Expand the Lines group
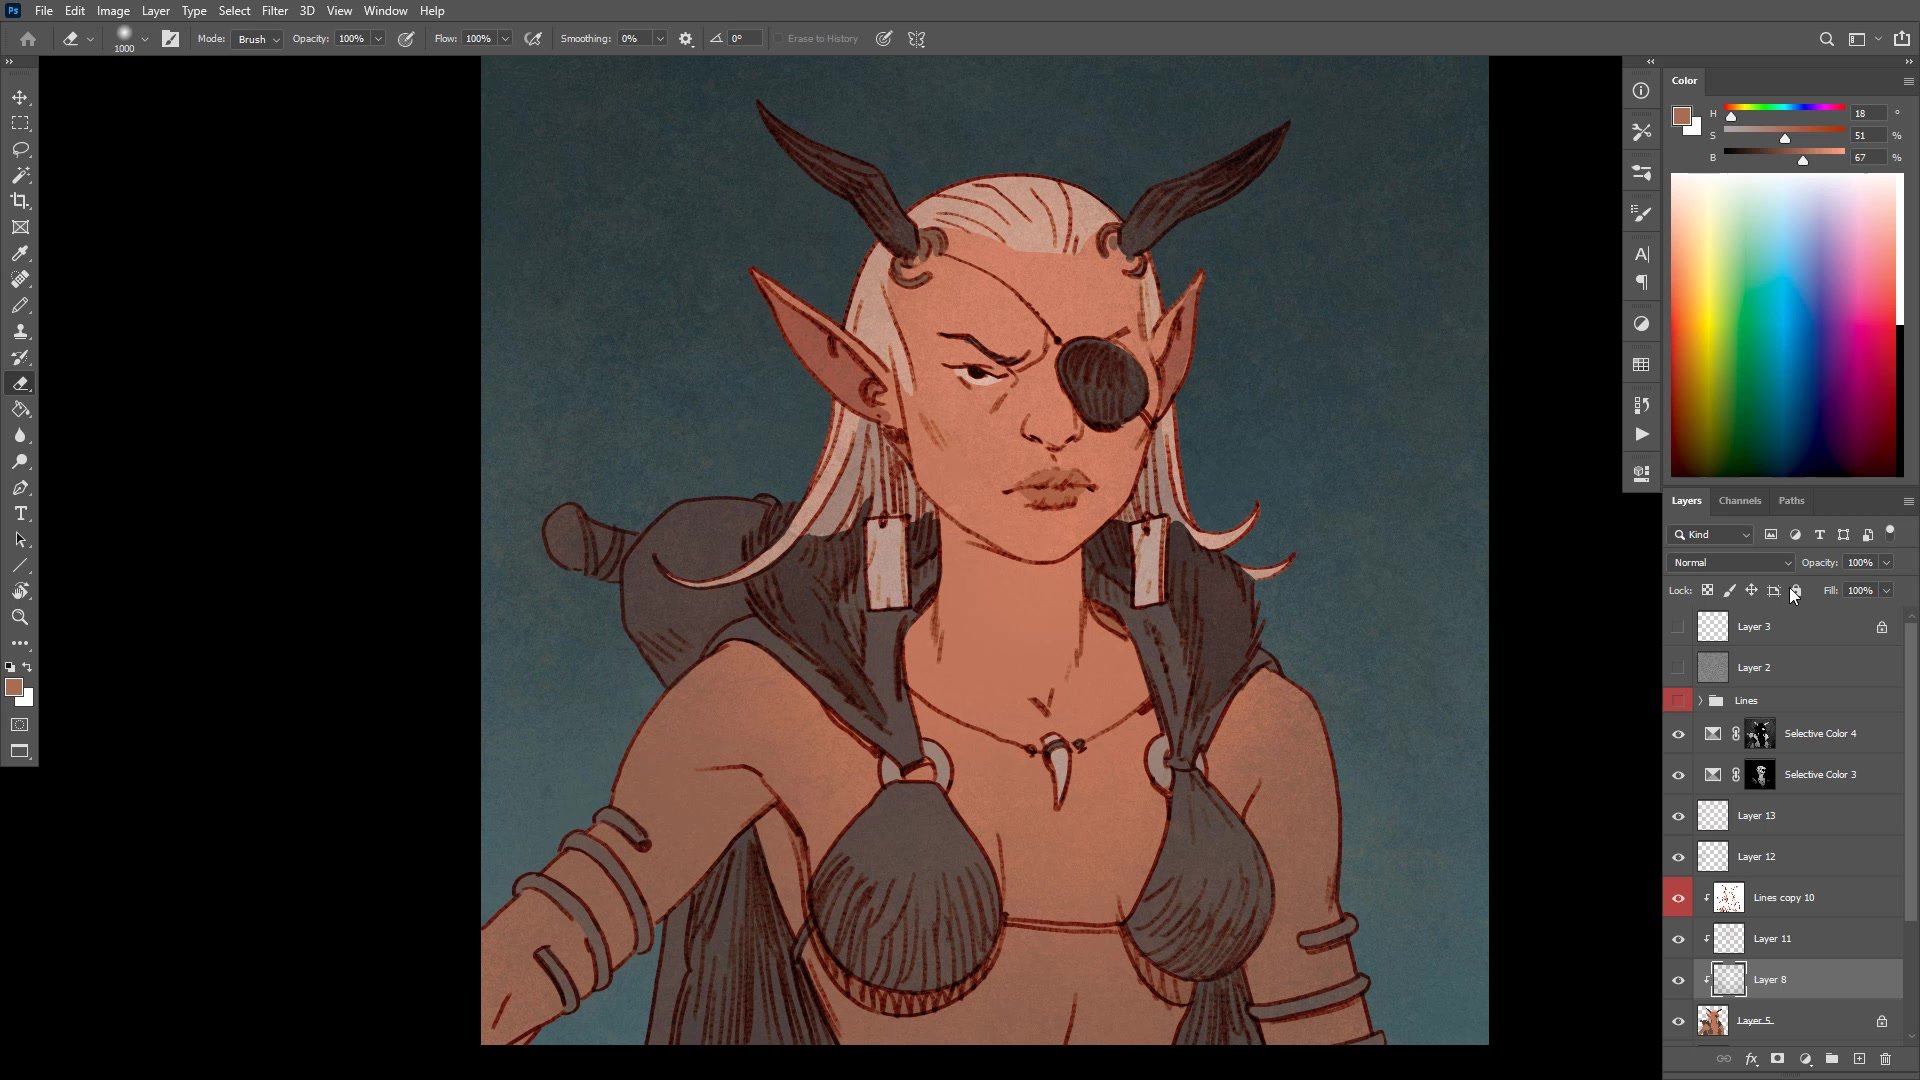This screenshot has width=1920, height=1080. [1700, 700]
